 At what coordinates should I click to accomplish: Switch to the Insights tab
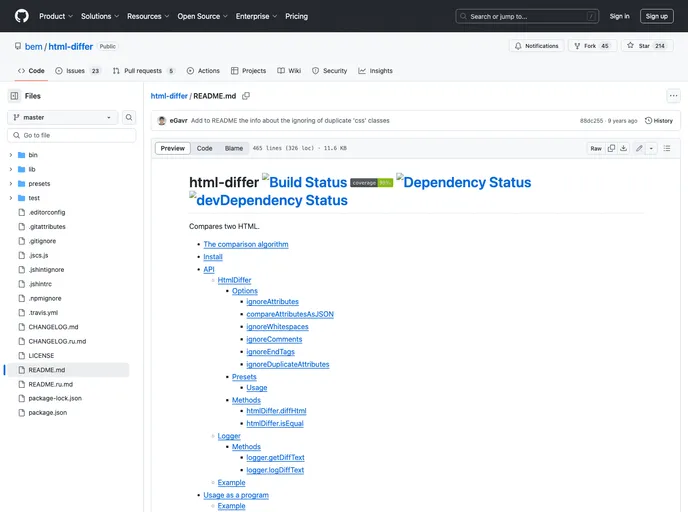click(x=376, y=71)
